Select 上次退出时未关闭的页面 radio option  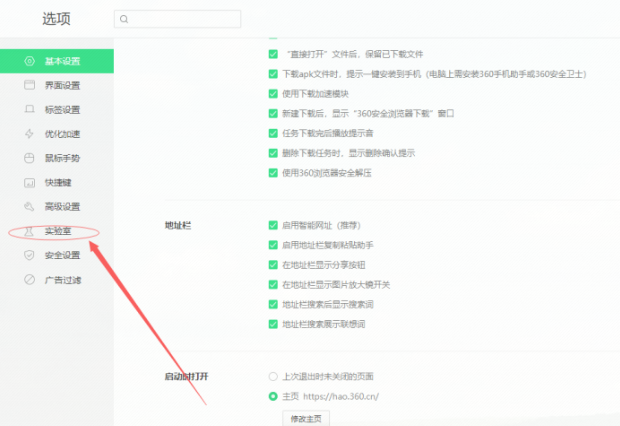pos(273,376)
